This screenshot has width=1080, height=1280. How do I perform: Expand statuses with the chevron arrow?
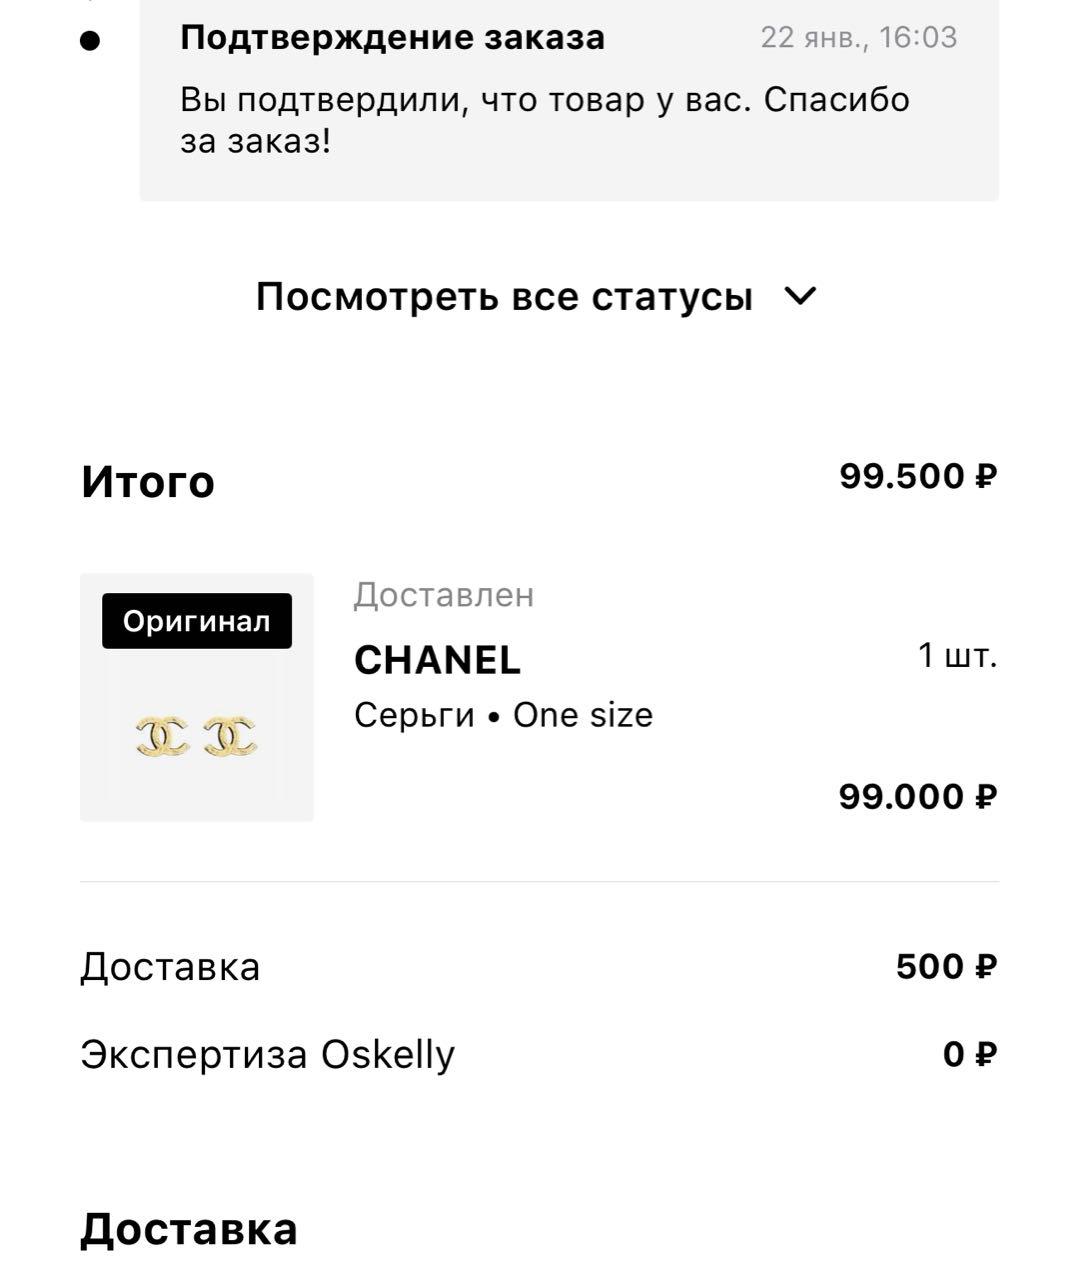(x=801, y=296)
